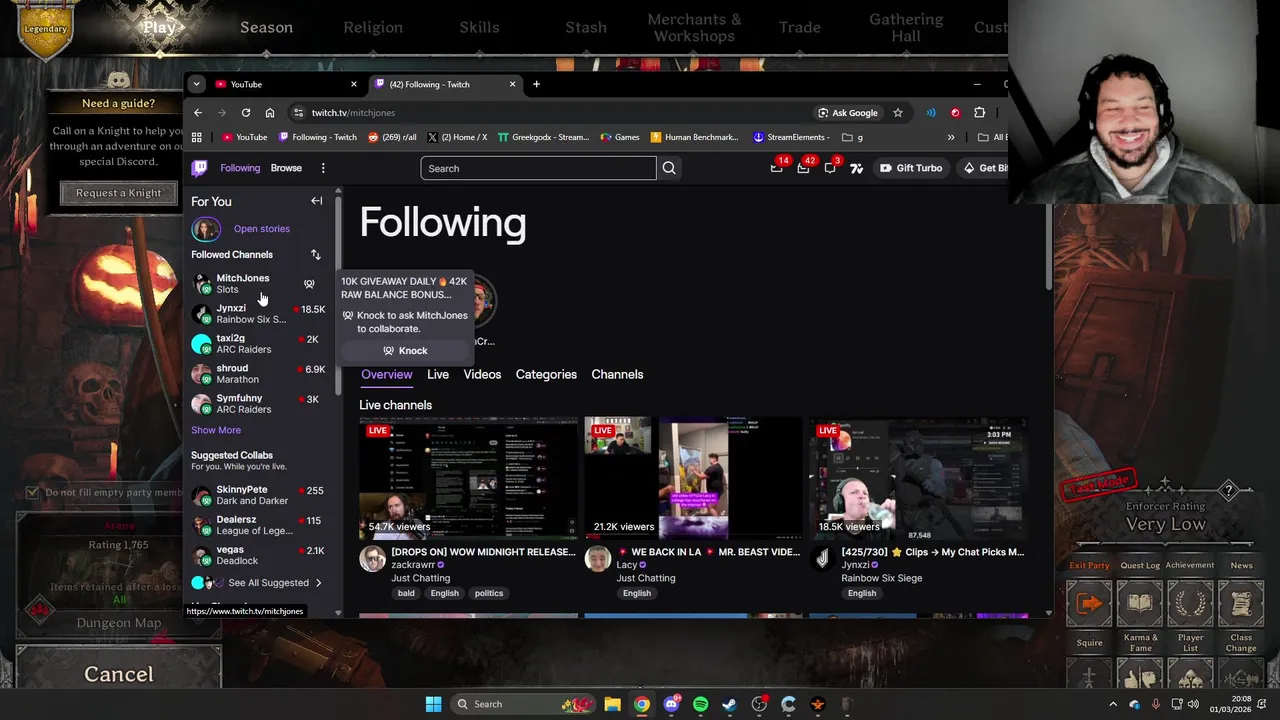Viewport: 1280px width, 720px height.
Task: Switch to the Live tab
Action: pyautogui.click(x=438, y=374)
